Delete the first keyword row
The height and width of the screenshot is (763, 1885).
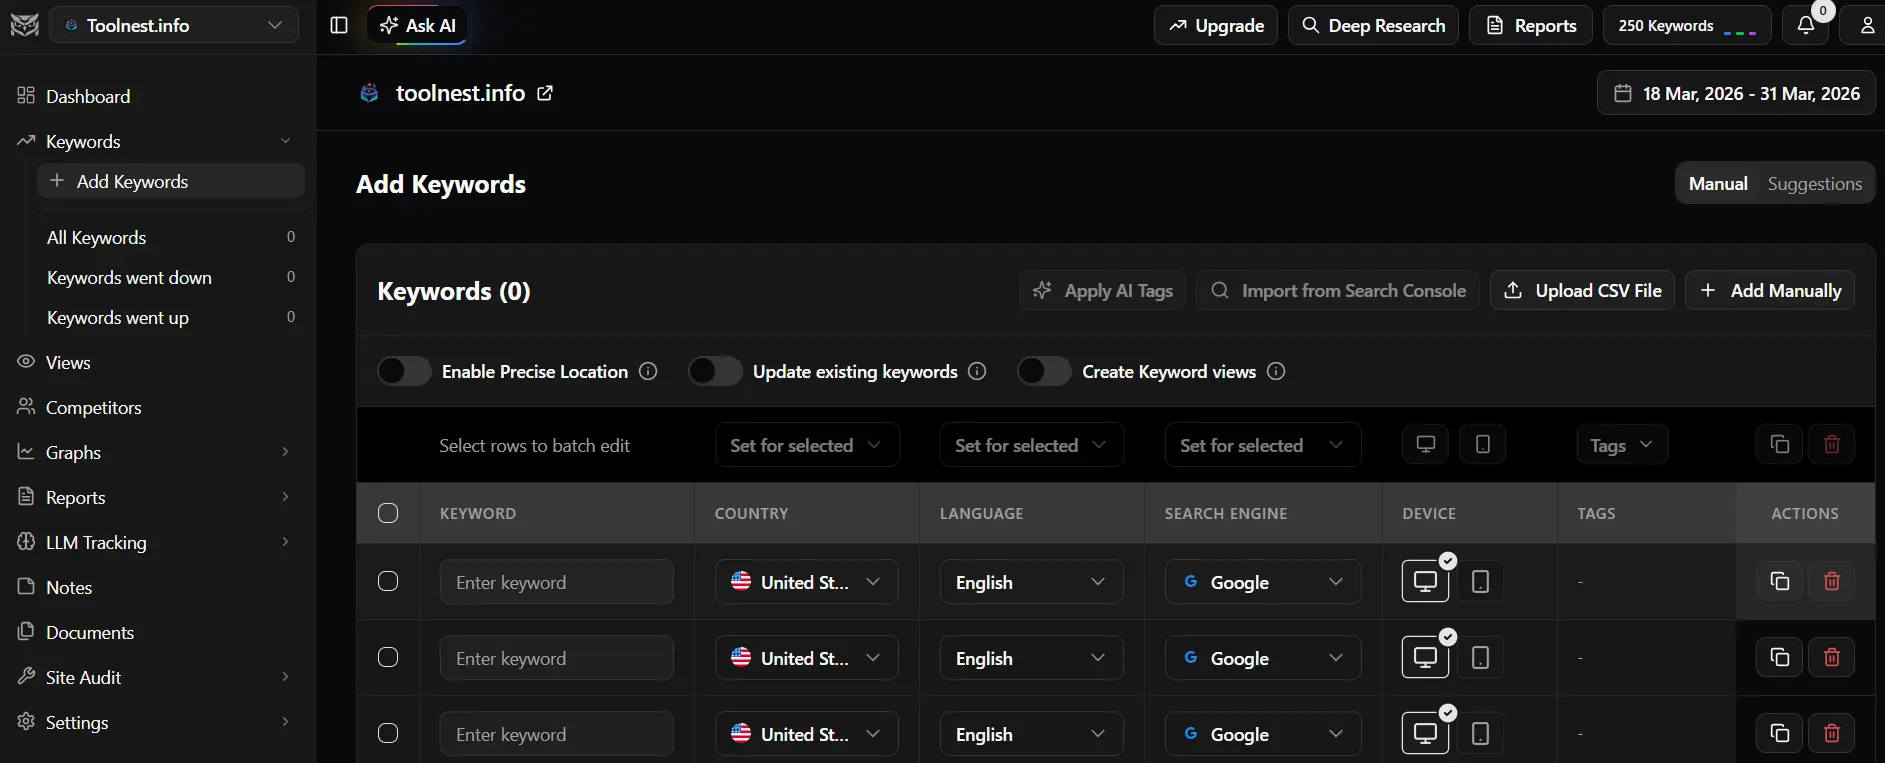pyautogui.click(x=1832, y=581)
